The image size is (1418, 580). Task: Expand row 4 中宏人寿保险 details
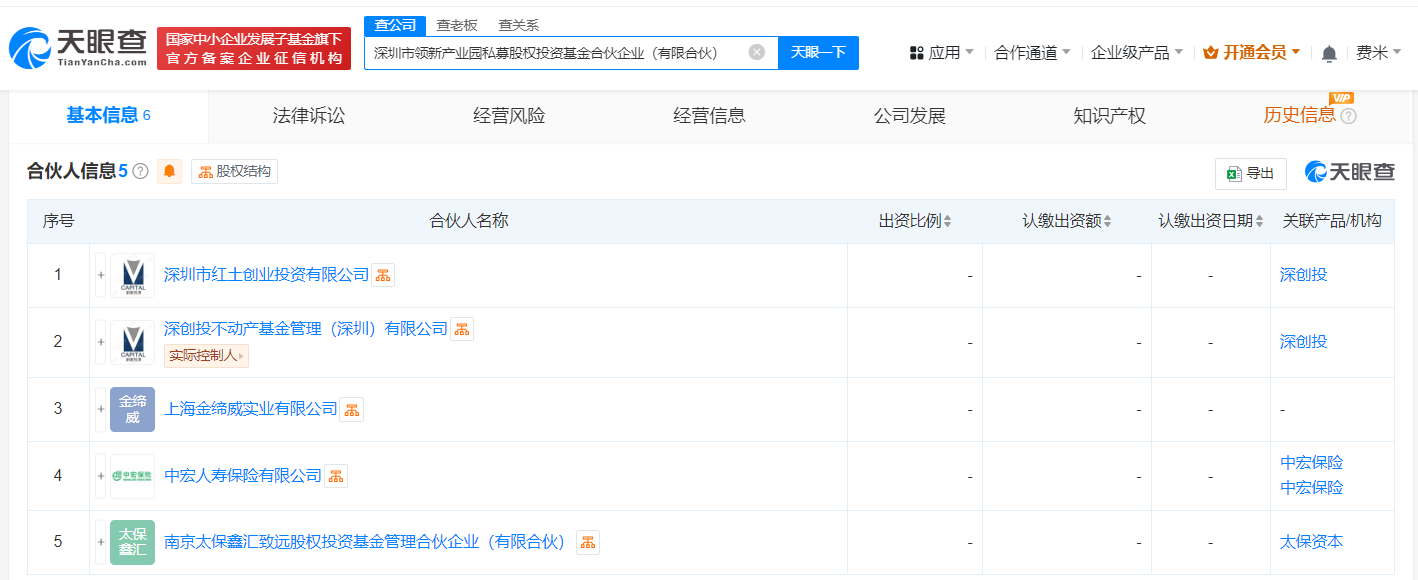pyautogui.click(x=100, y=476)
